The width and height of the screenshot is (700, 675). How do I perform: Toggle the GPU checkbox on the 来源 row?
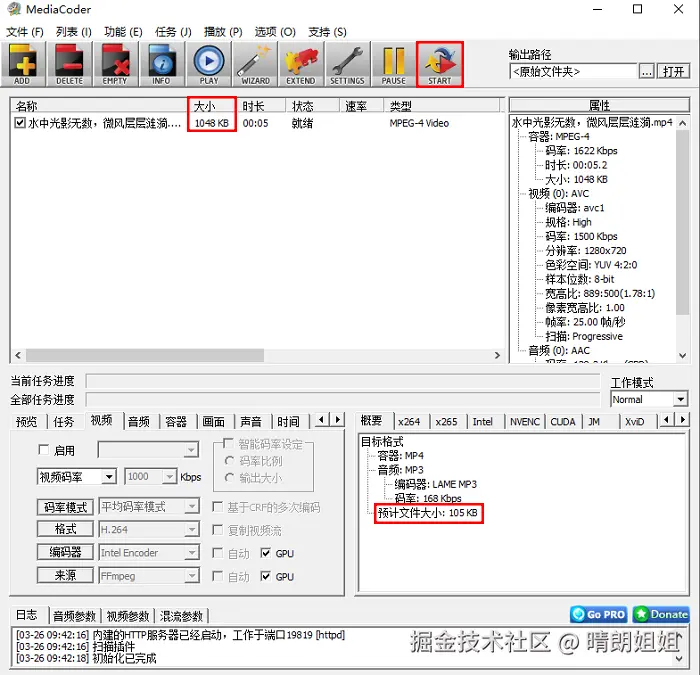[266, 576]
